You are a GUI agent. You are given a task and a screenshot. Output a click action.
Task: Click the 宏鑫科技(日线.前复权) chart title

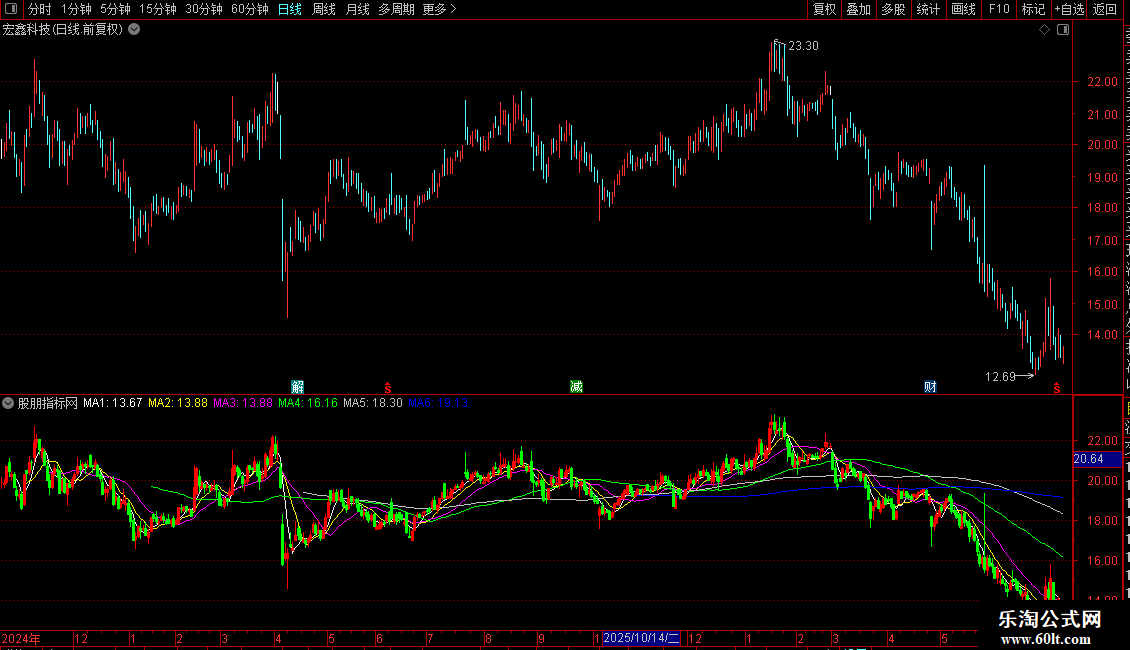coord(63,30)
